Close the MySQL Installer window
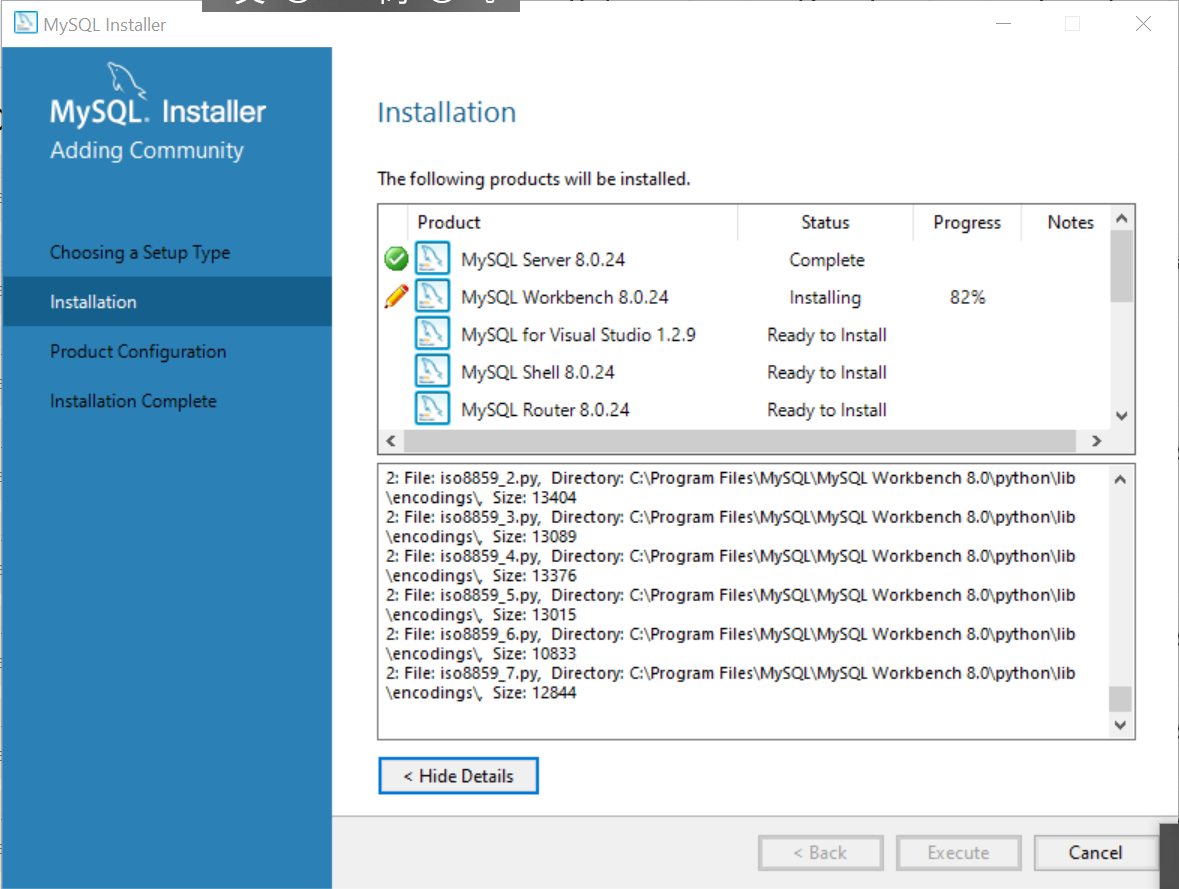The width and height of the screenshot is (1179, 889). [1143, 24]
